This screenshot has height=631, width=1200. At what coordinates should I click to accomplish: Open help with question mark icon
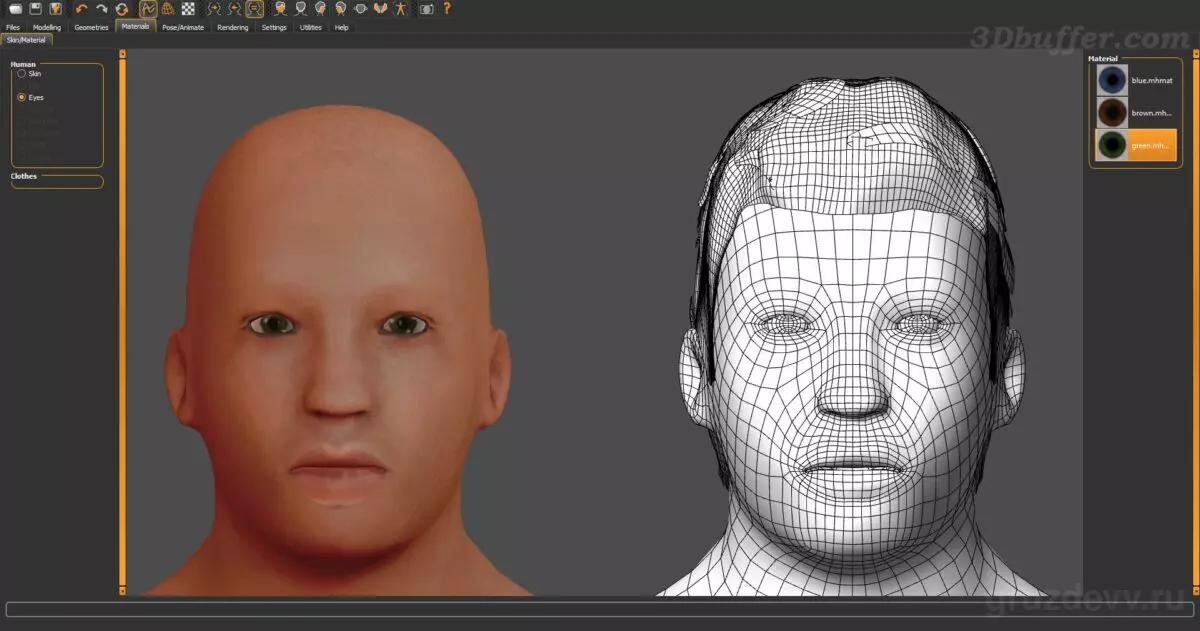pyautogui.click(x=447, y=8)
